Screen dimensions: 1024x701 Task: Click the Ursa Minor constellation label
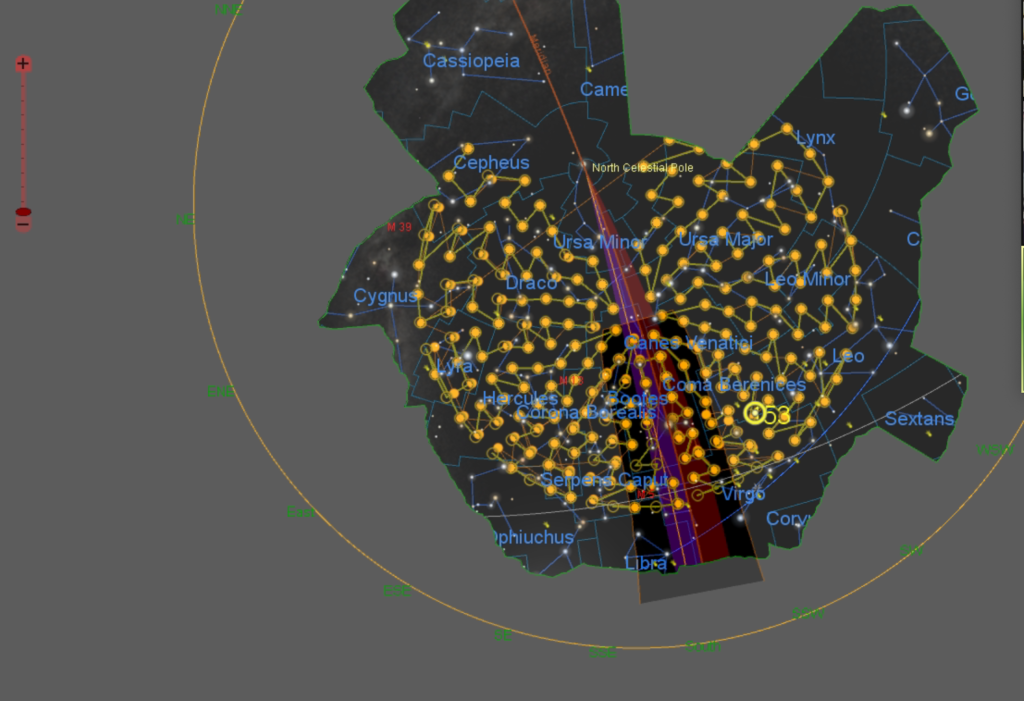(600, 242)
